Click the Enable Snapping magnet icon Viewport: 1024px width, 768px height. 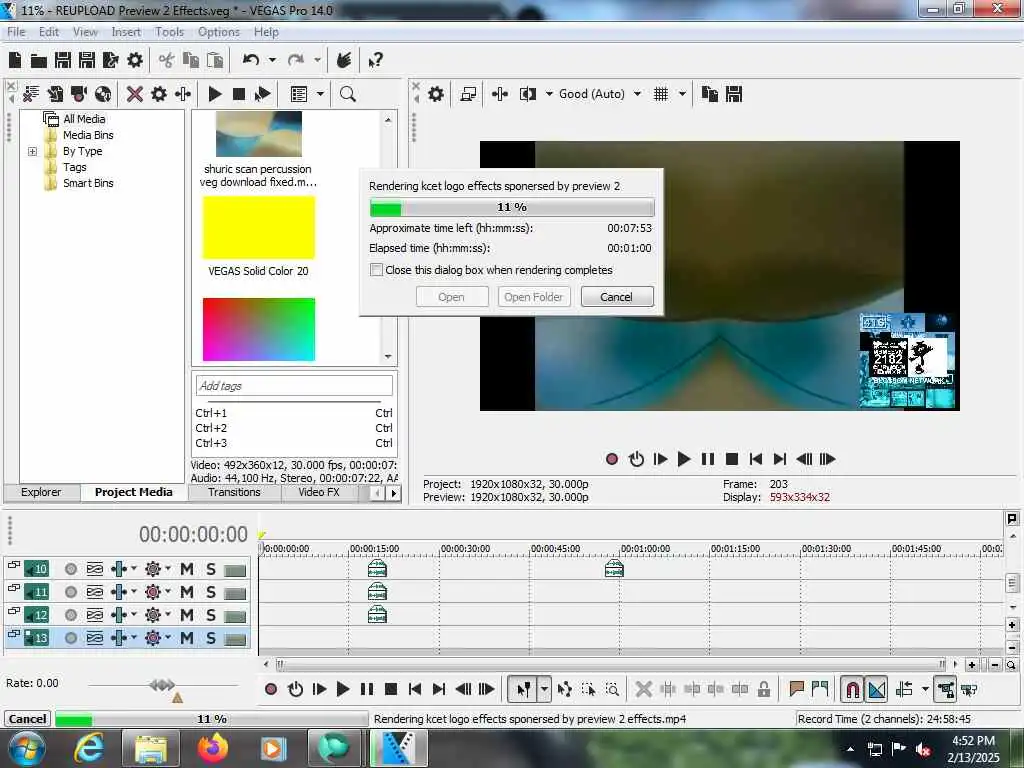click(x=852, y=690)
